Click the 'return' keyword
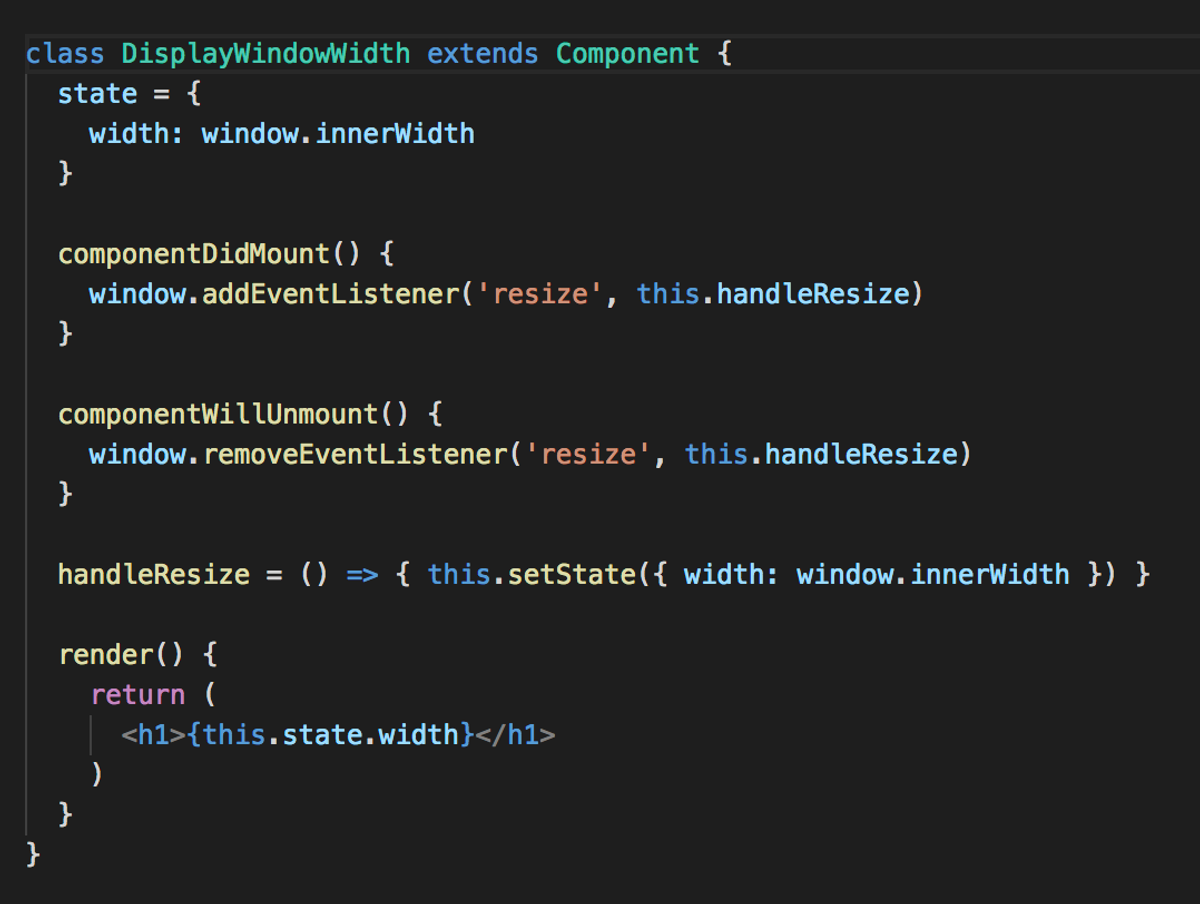Screen dimensions: 1200x904 (x=138, y=695)
